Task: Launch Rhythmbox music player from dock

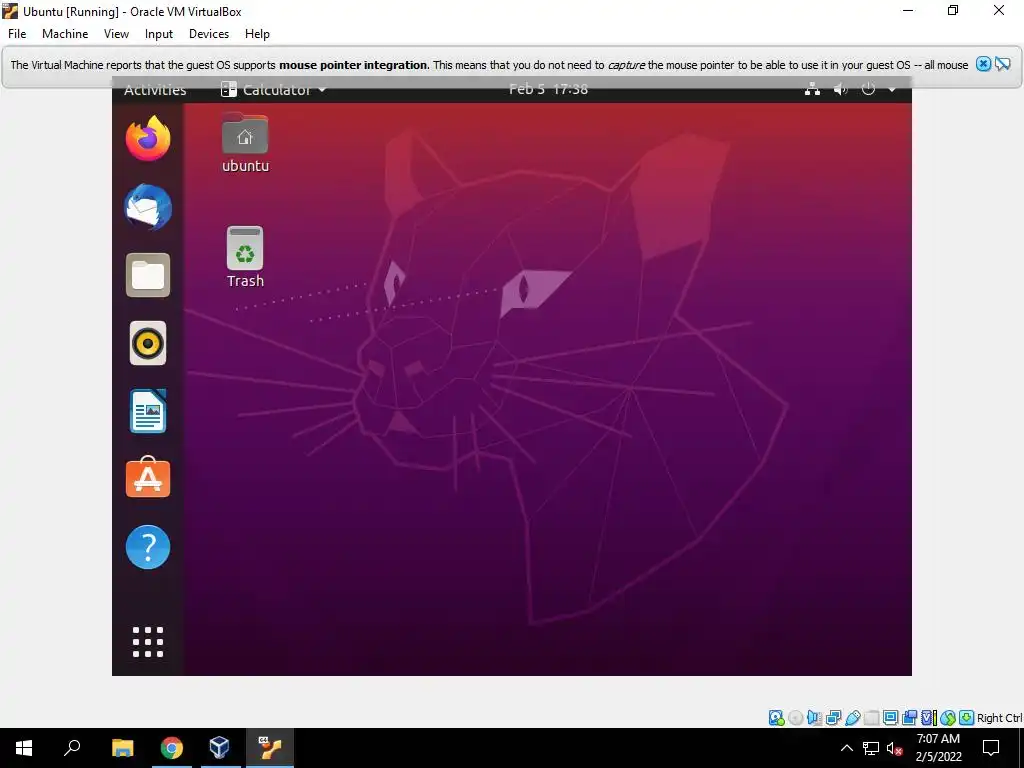Action: (x=148, y=343)
